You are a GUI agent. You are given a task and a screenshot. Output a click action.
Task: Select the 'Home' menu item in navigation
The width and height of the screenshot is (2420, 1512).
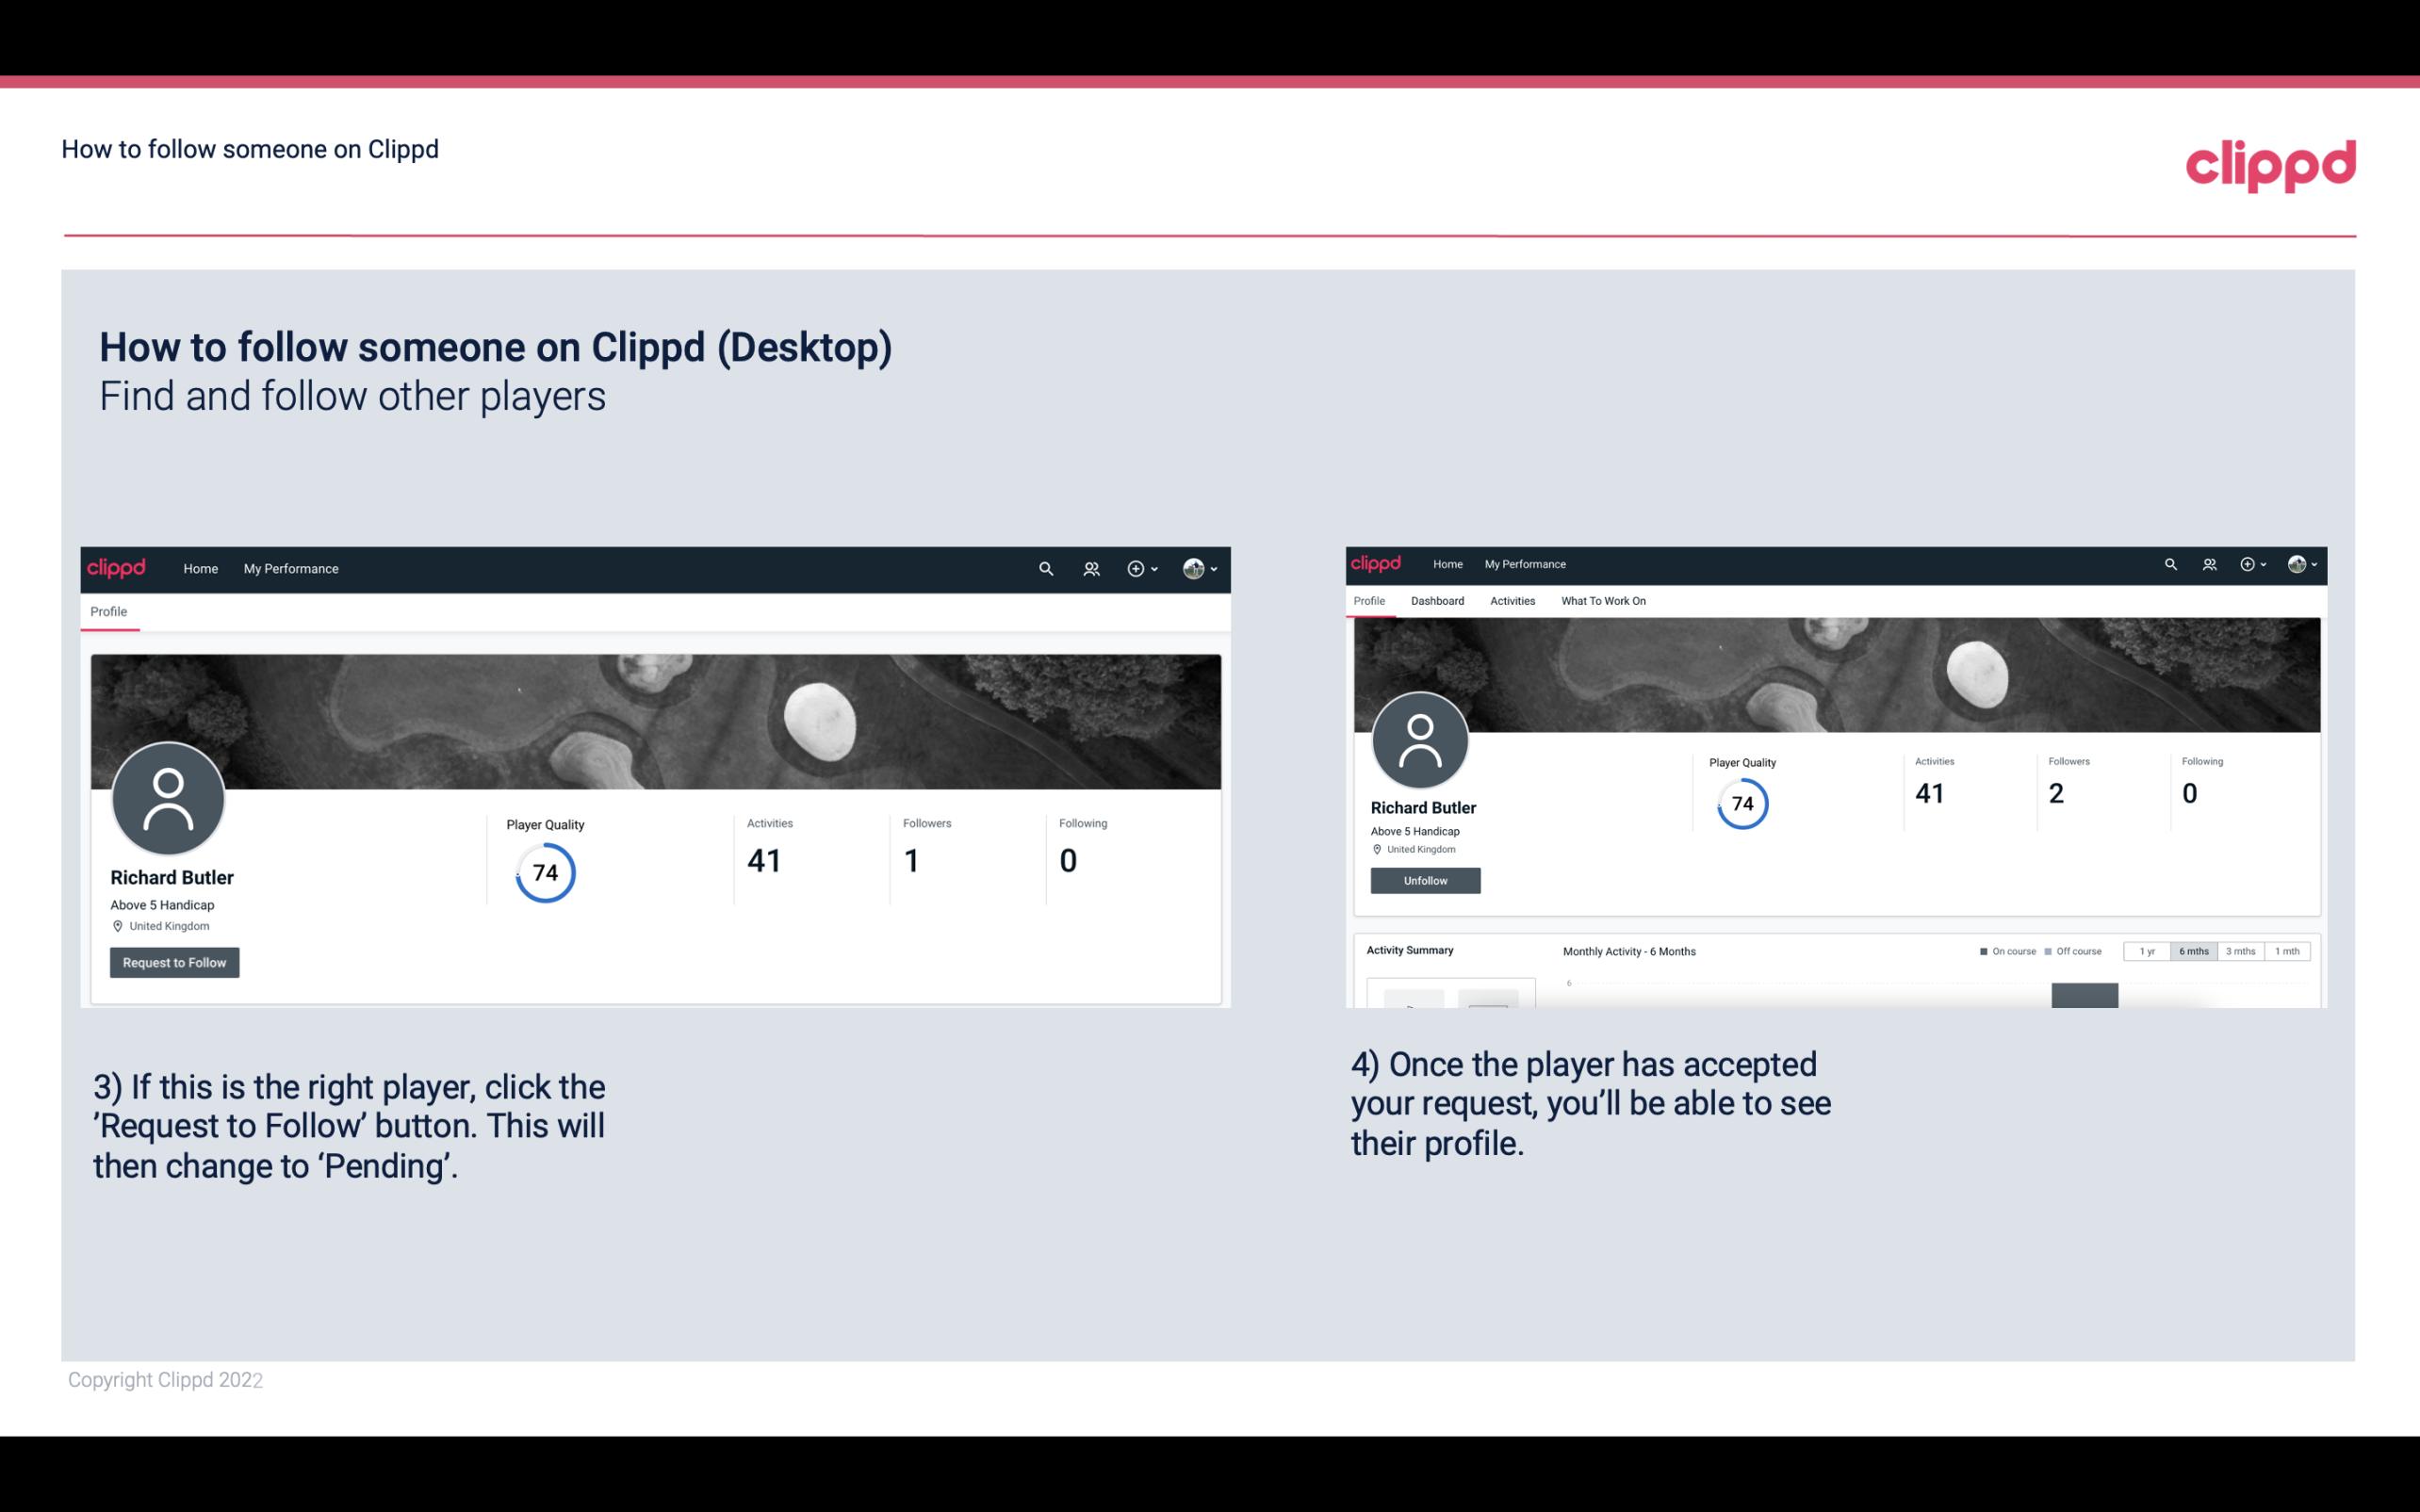pos(197,568)
